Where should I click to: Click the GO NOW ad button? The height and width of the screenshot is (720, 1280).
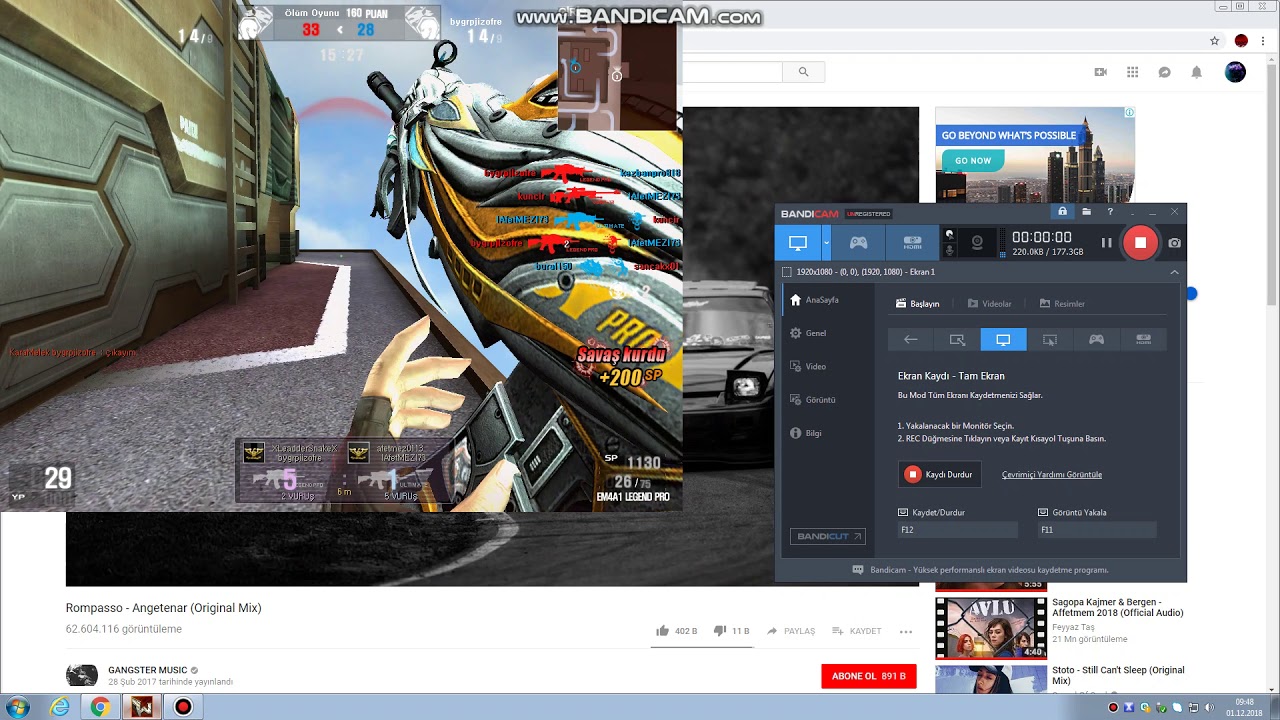(972, 160)
